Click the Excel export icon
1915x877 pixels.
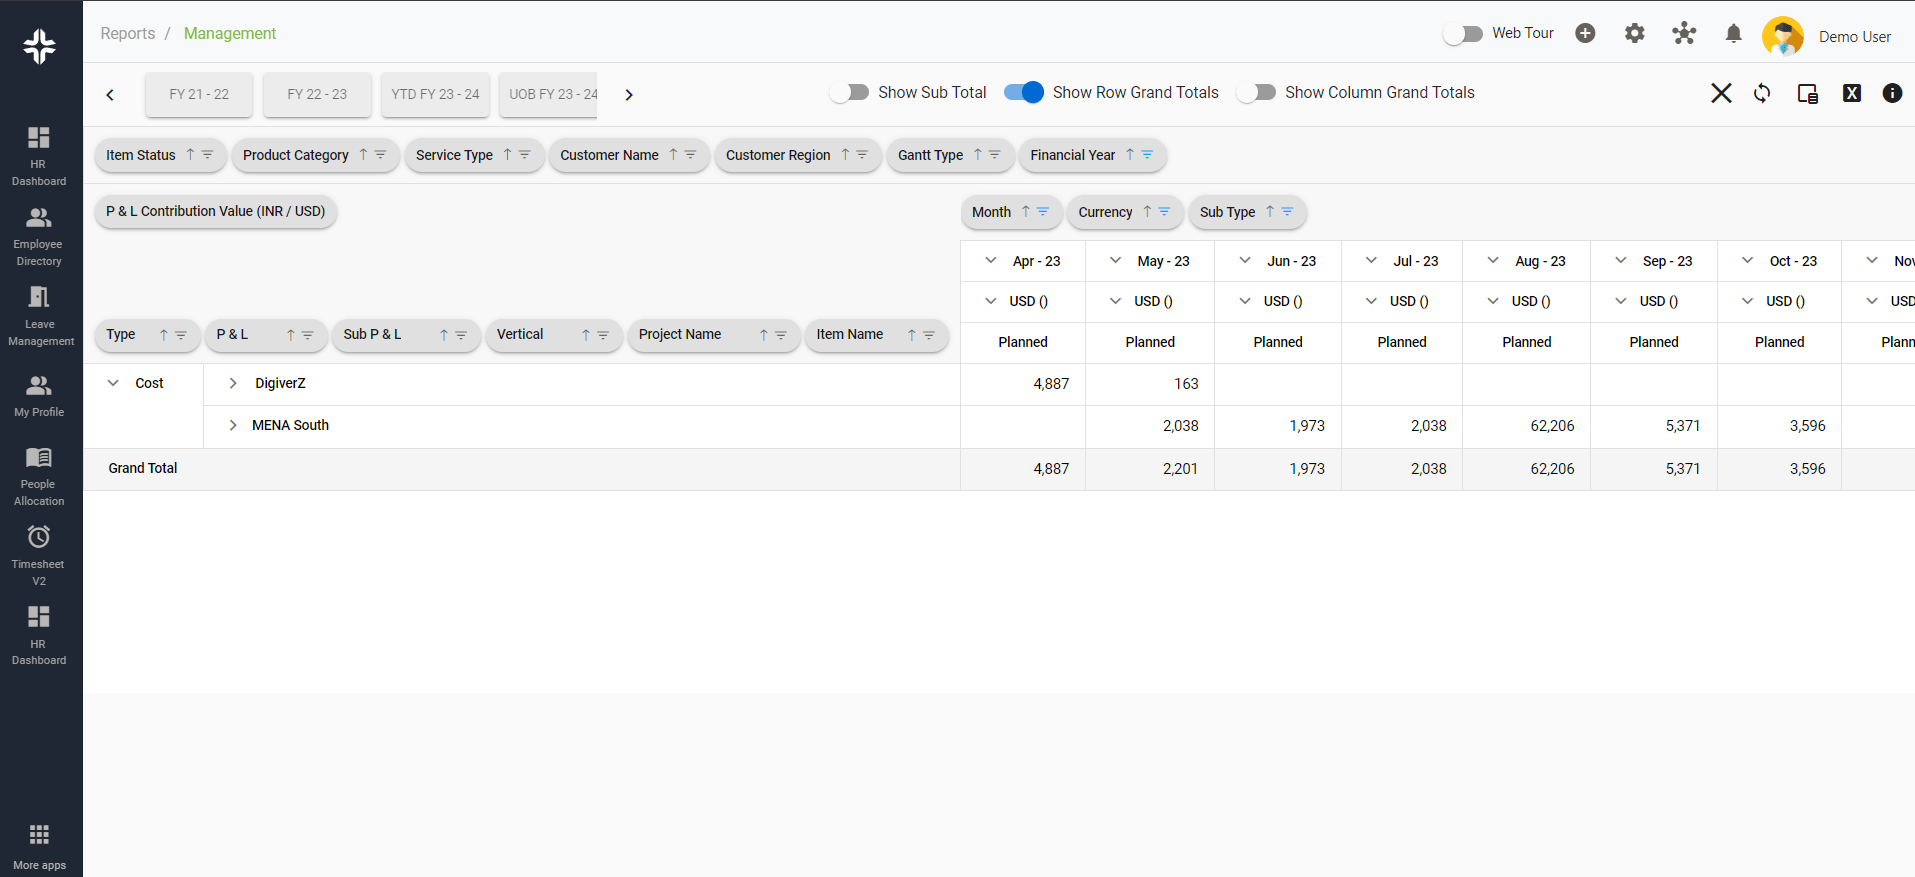click(x=1851, y=93)
